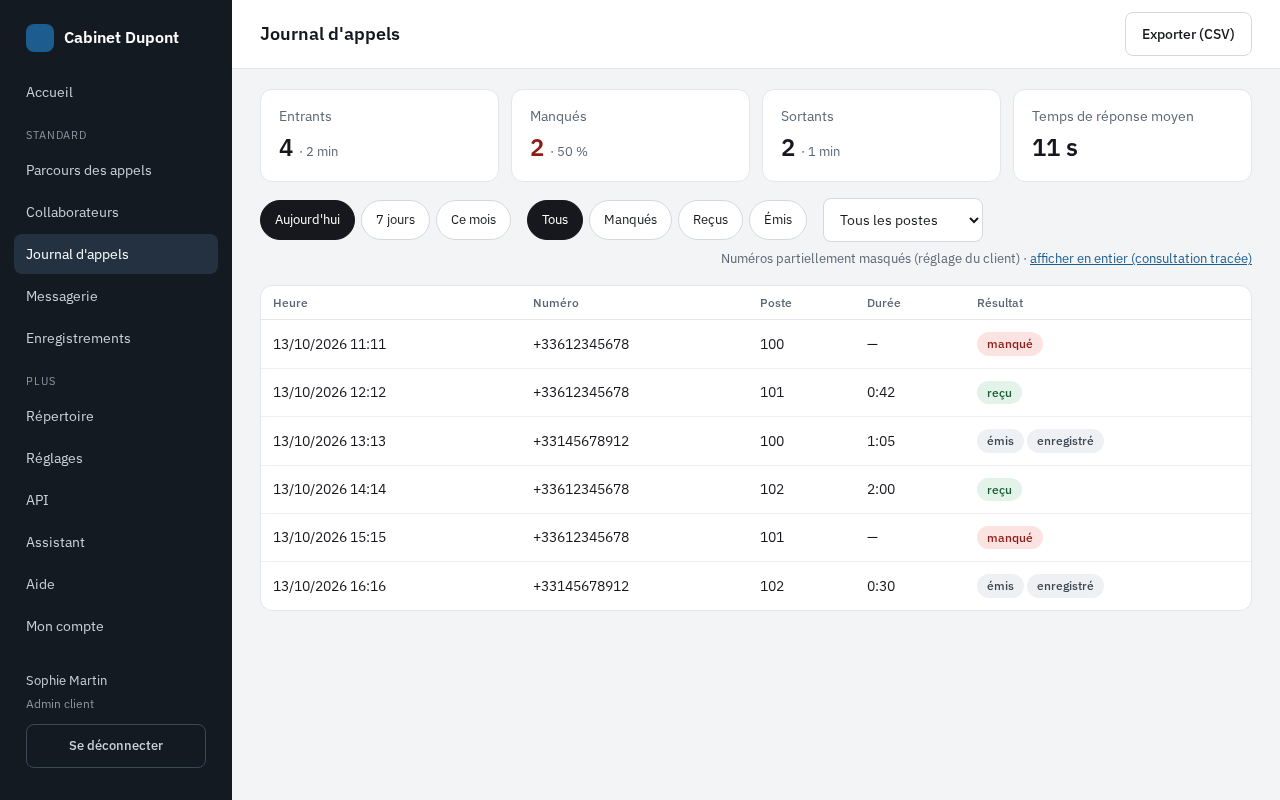This screenshot has width=1280, height=800.
Task: Go to Accueil in the sidebar
Action: pos(116,92)
